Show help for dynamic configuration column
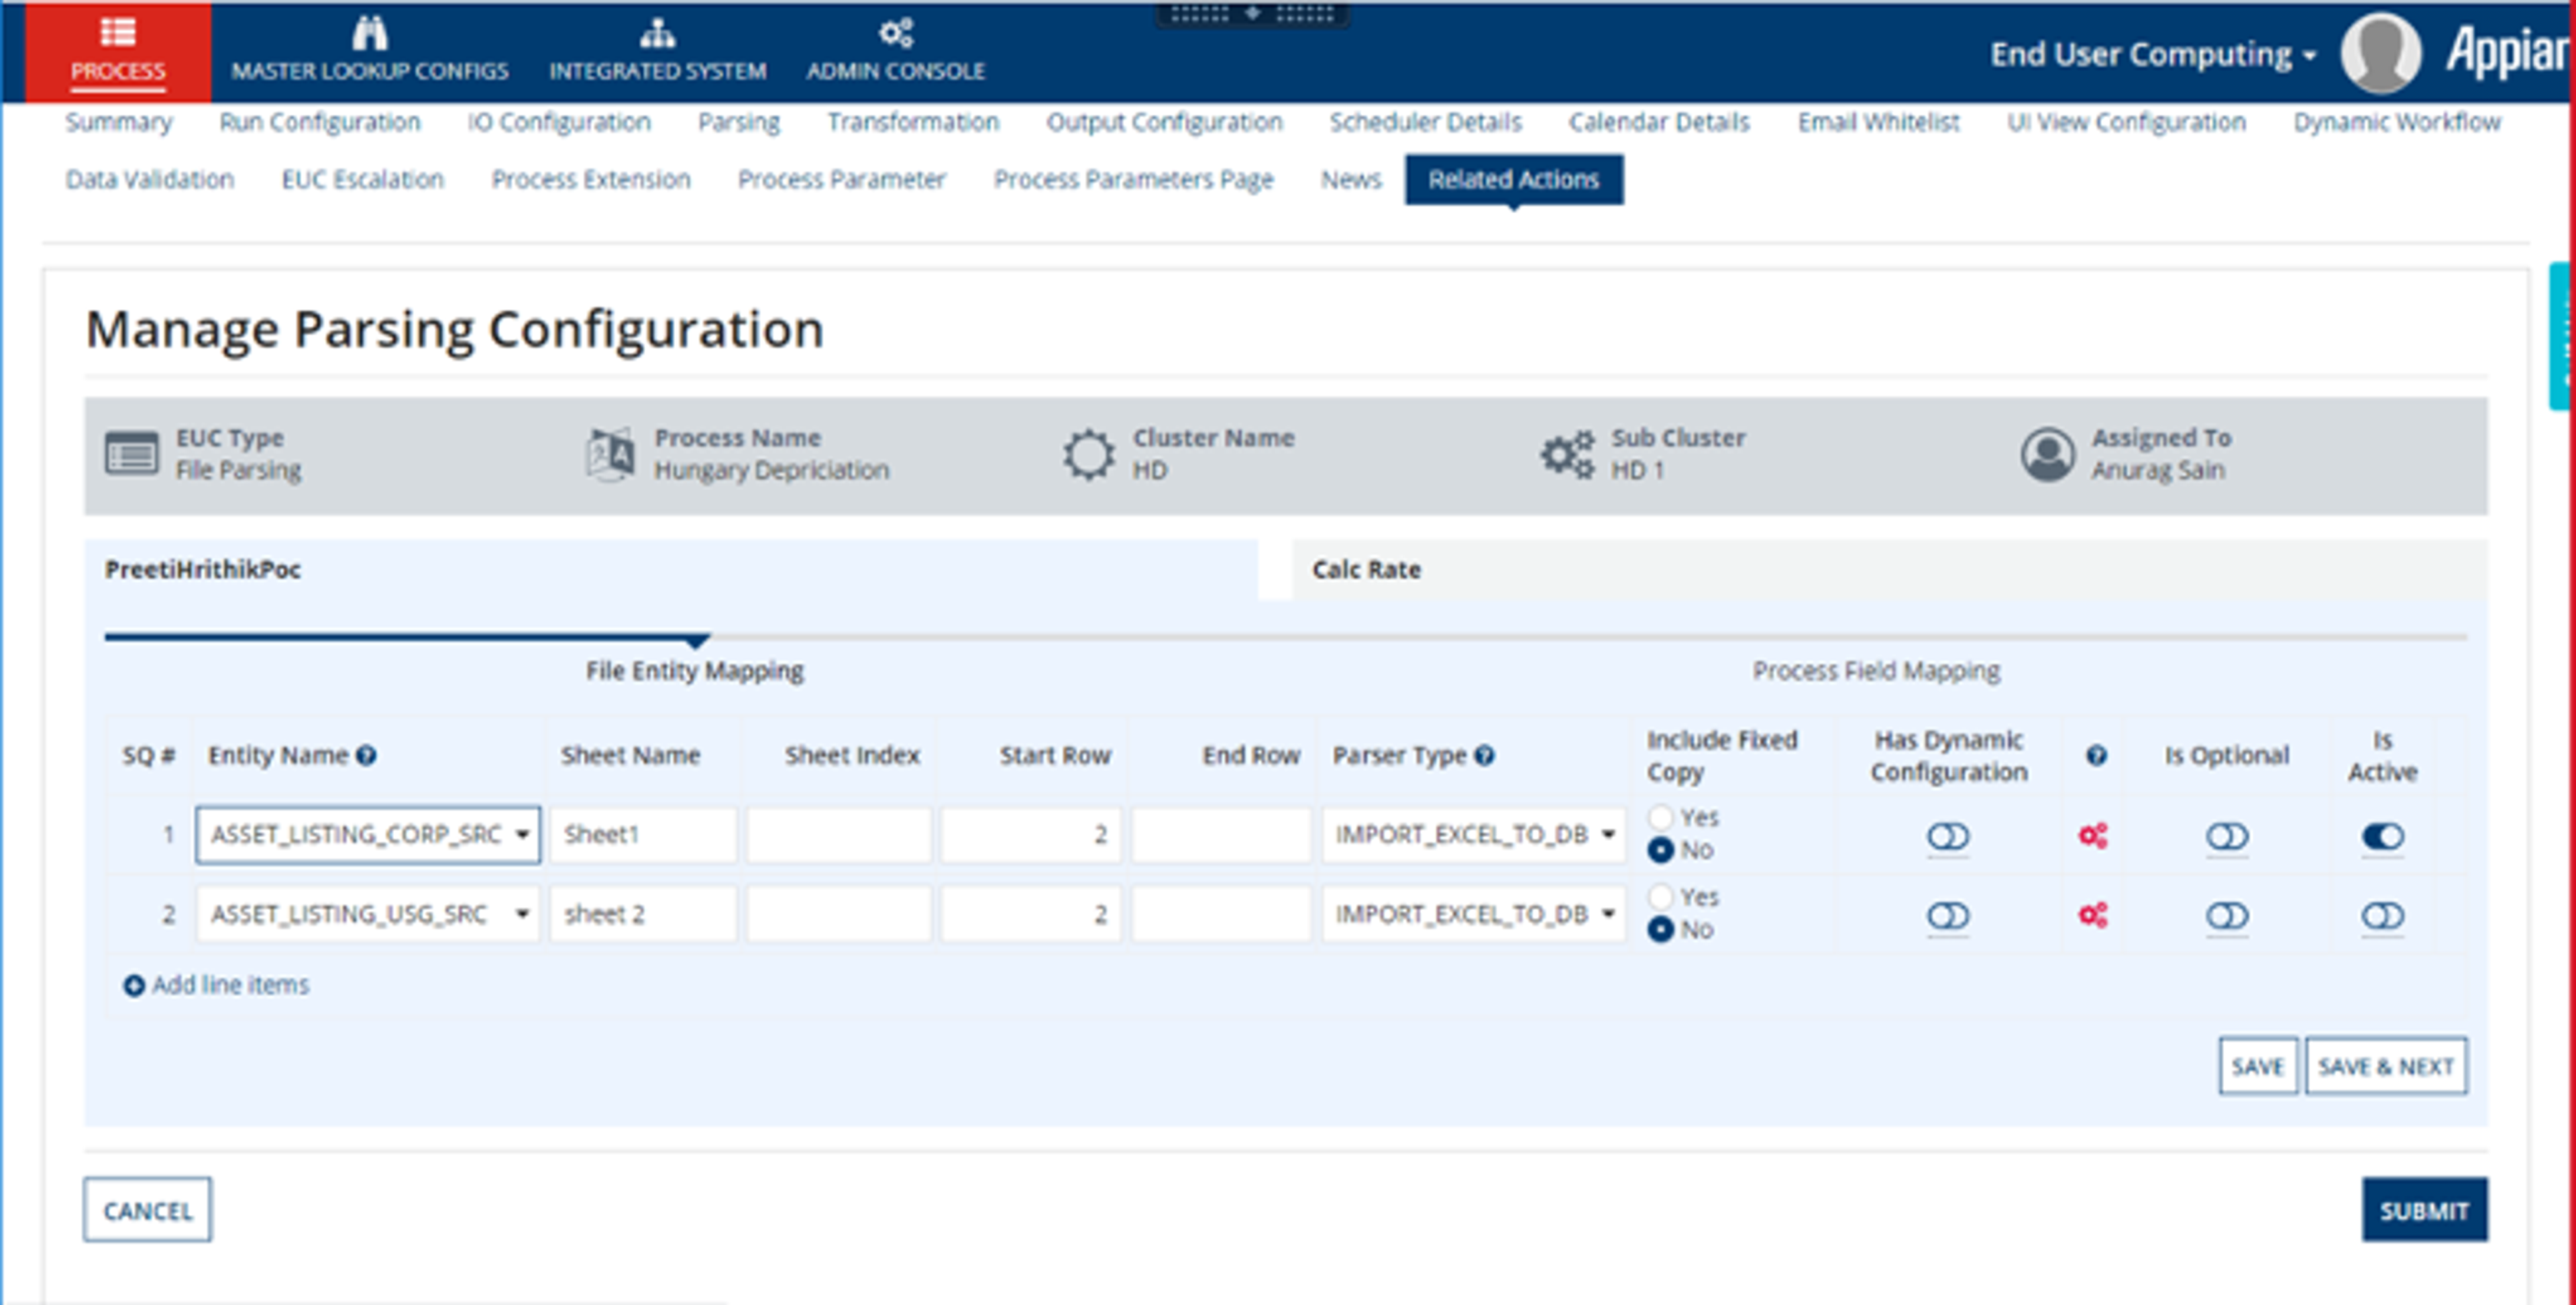 tap(2096, 755)
